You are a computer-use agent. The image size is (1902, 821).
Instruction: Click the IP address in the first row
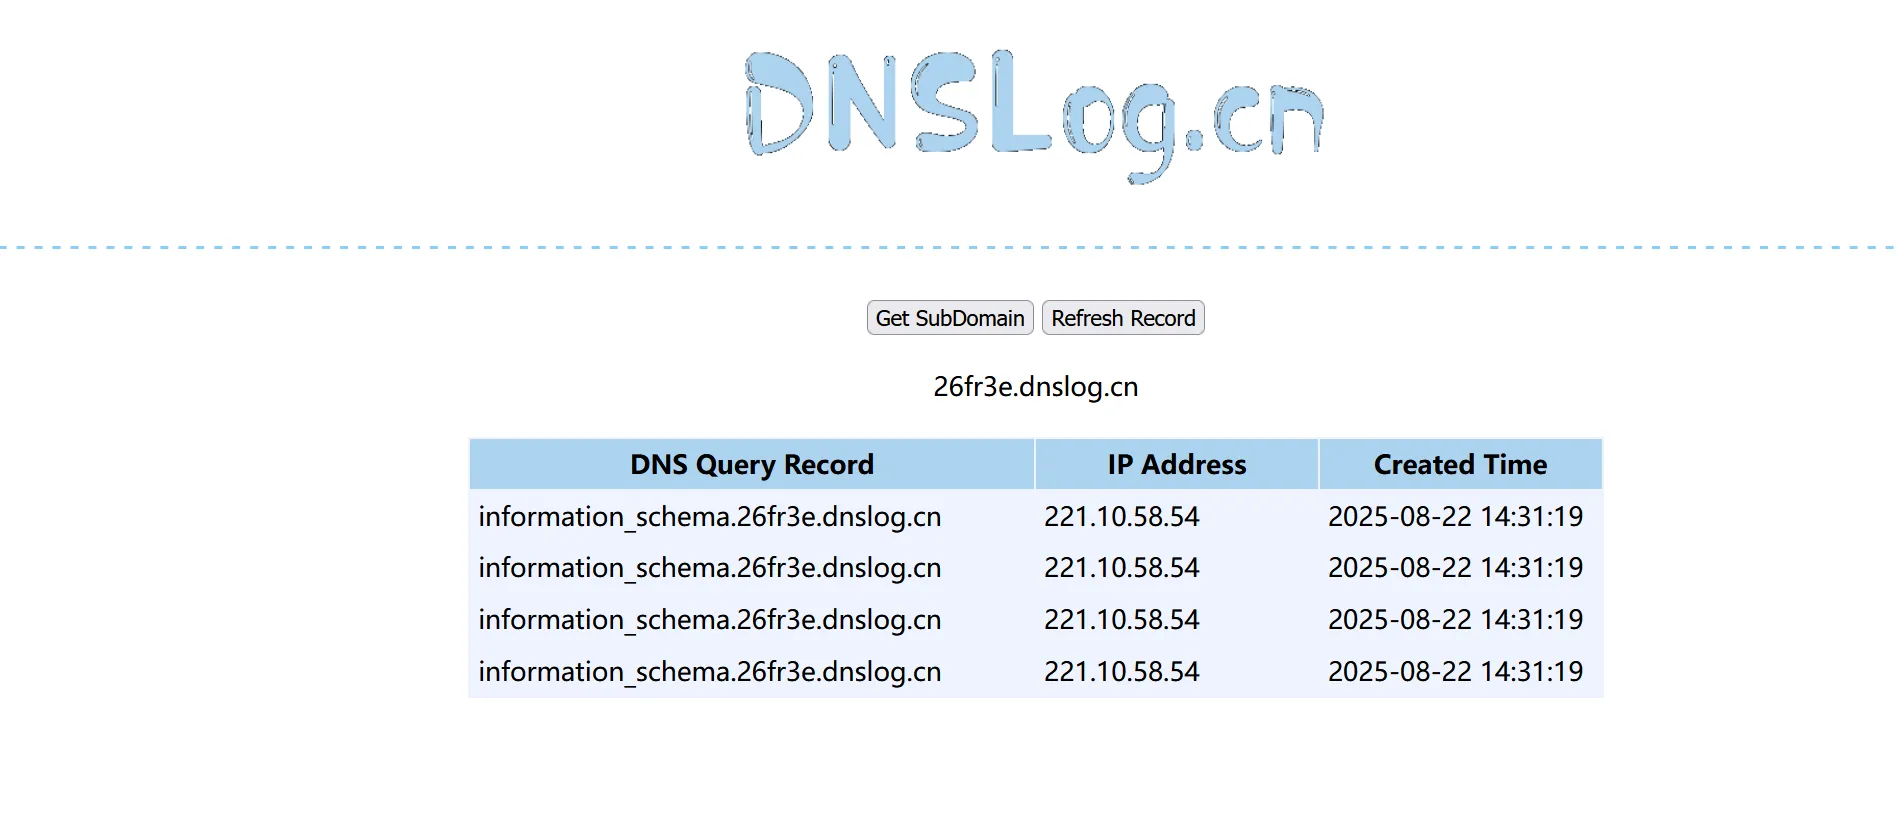pyautogui.click(x=1121, y=517)
